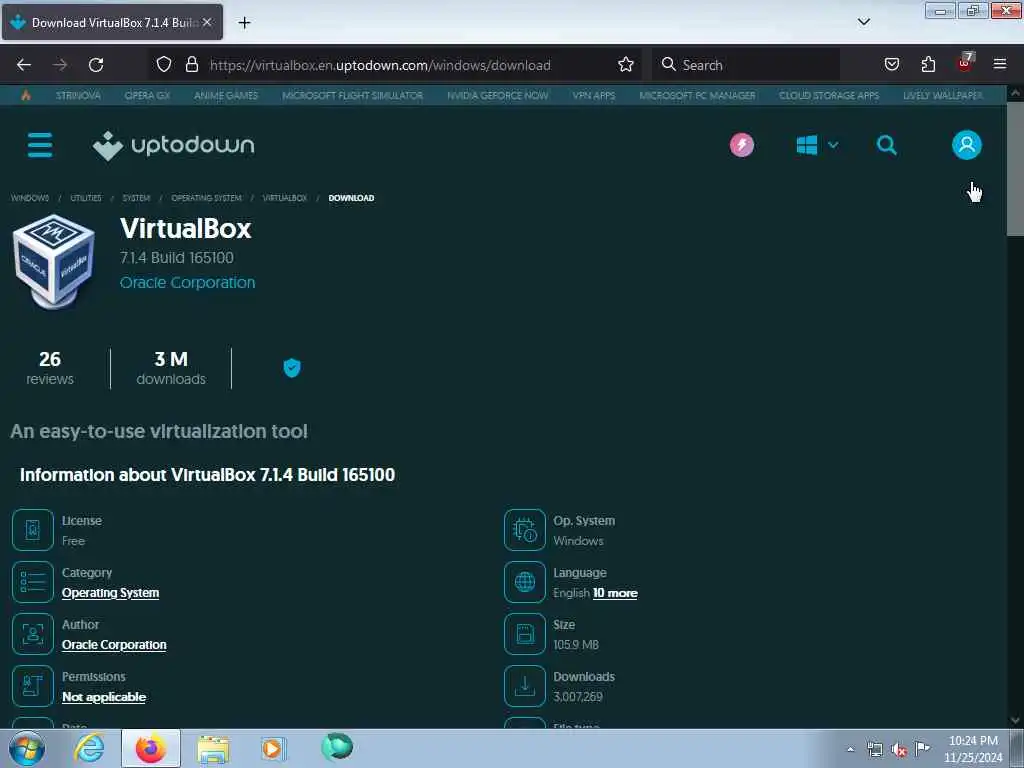Screen dimensions: 1024x768
Task: Open Oracle Corporation author link
Action: tap(114, 645)
